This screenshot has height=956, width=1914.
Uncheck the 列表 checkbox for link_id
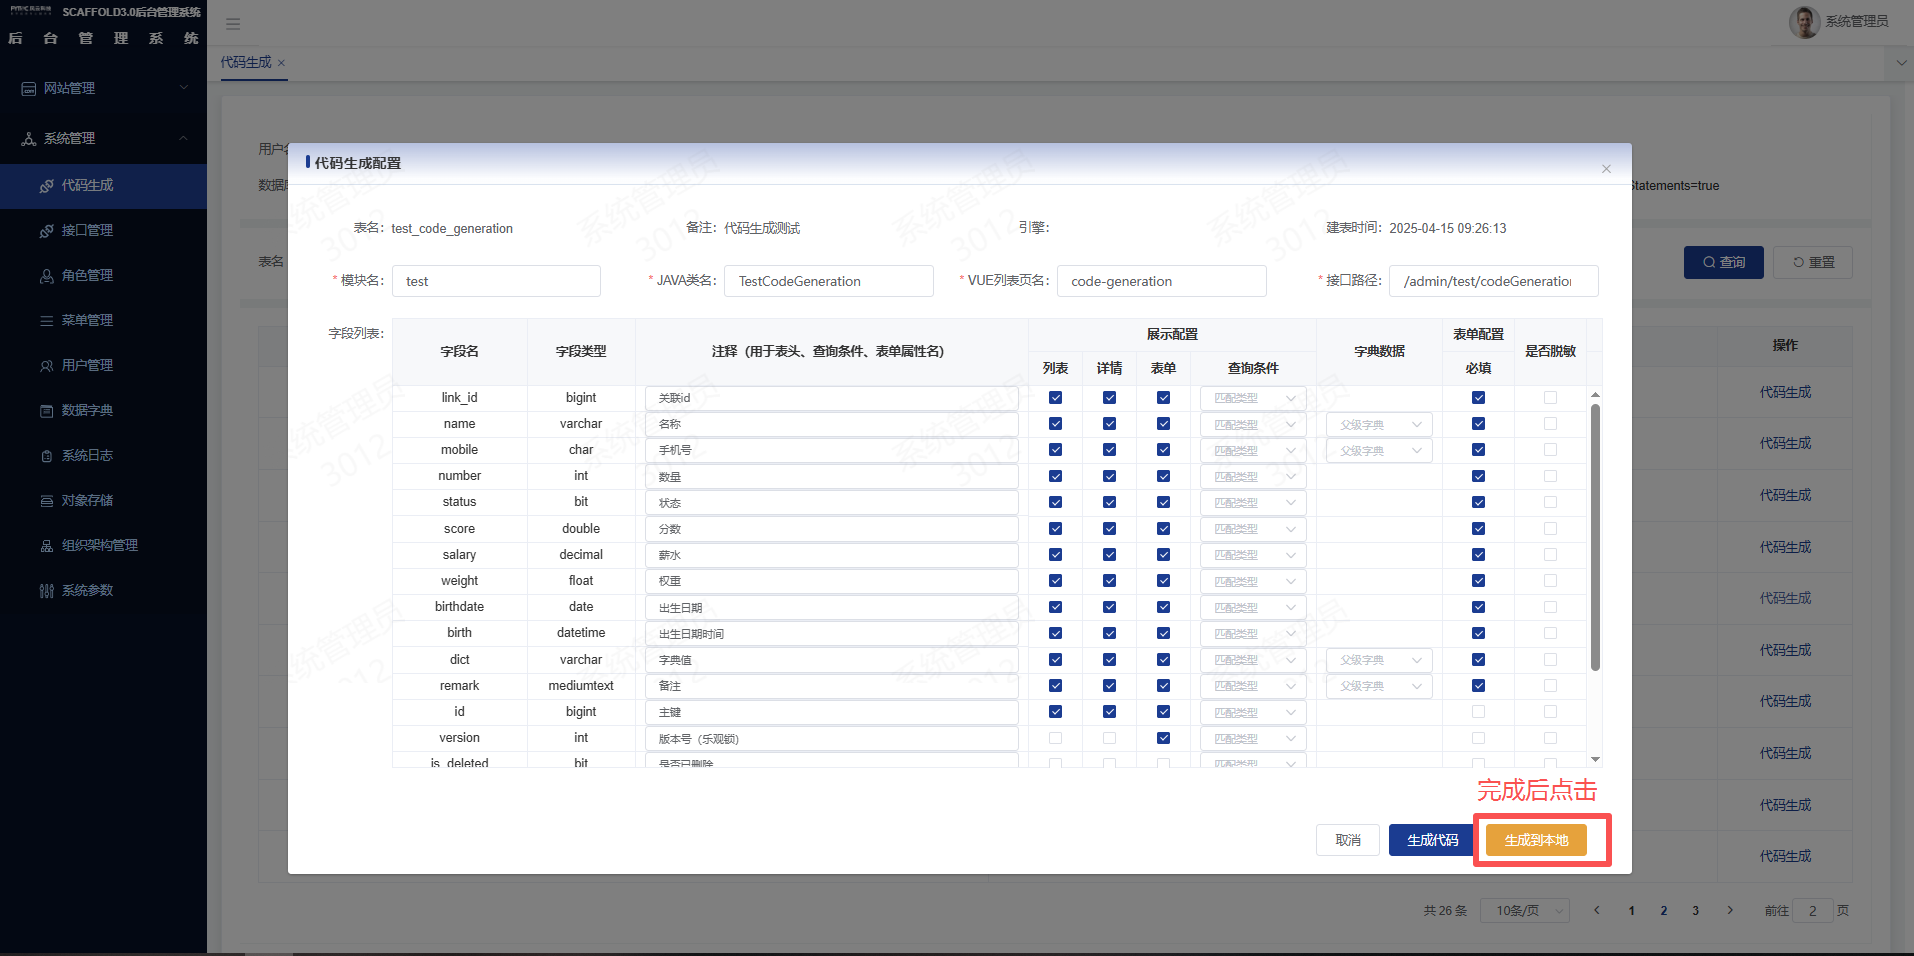pos(1055,398)
